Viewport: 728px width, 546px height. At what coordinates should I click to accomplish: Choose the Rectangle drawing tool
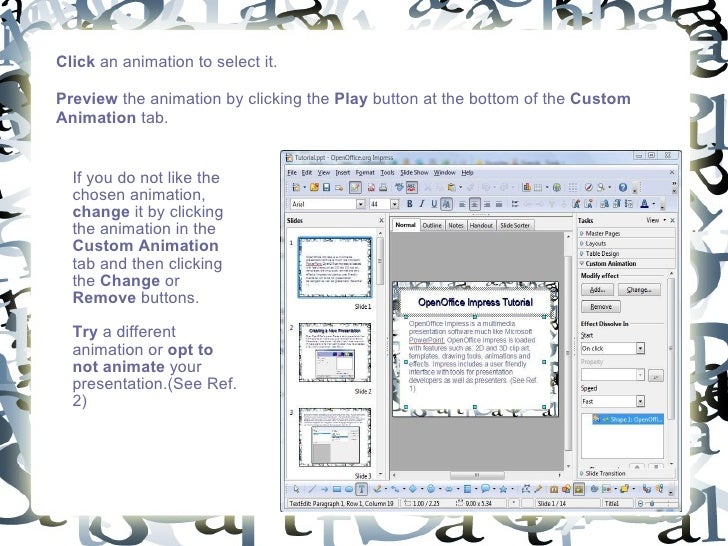click(x=337, y=489)
